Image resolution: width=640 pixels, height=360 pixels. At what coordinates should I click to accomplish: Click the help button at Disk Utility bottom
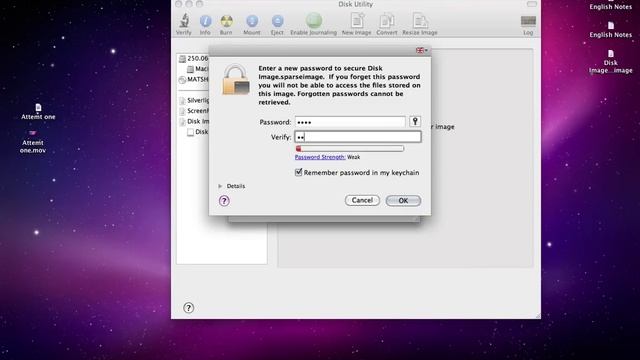(x=188, y=308)
